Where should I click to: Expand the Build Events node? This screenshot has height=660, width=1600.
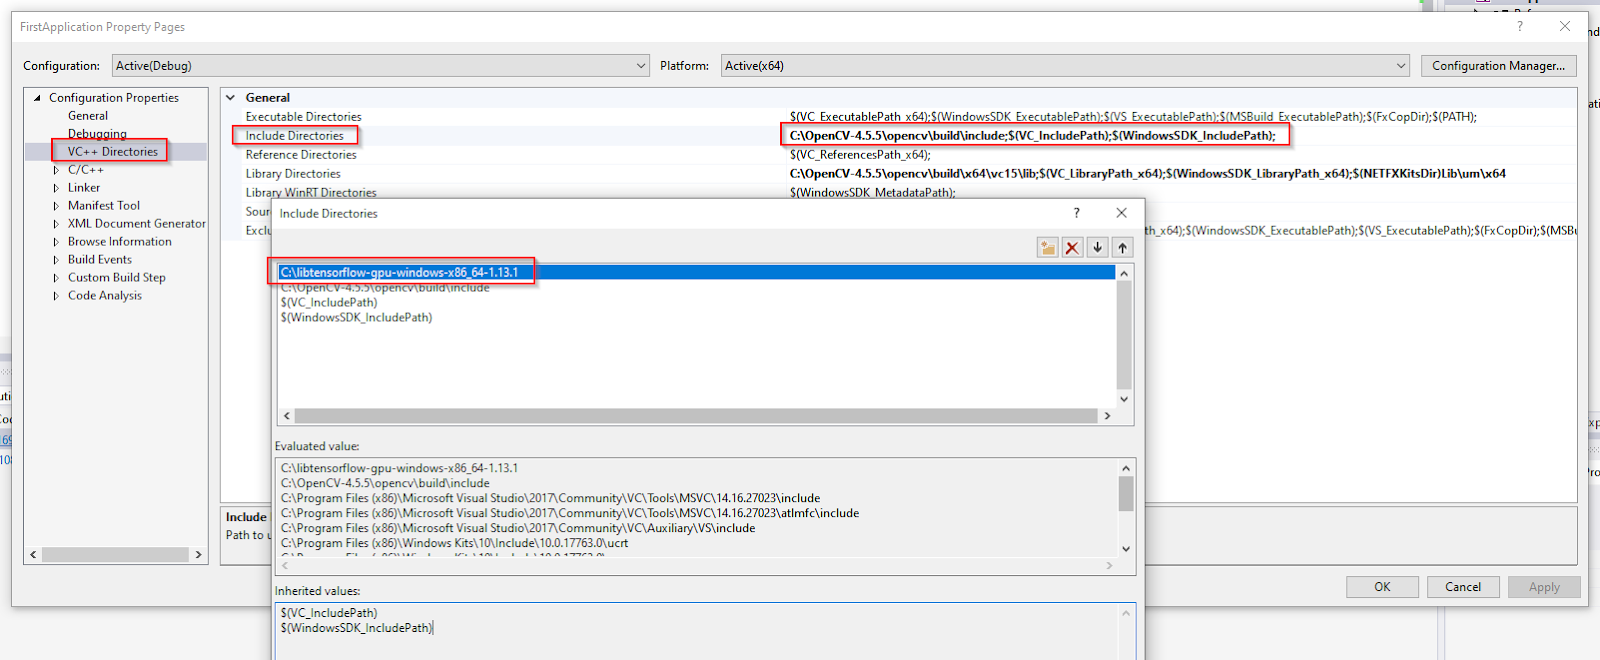[x=56, y=260]
